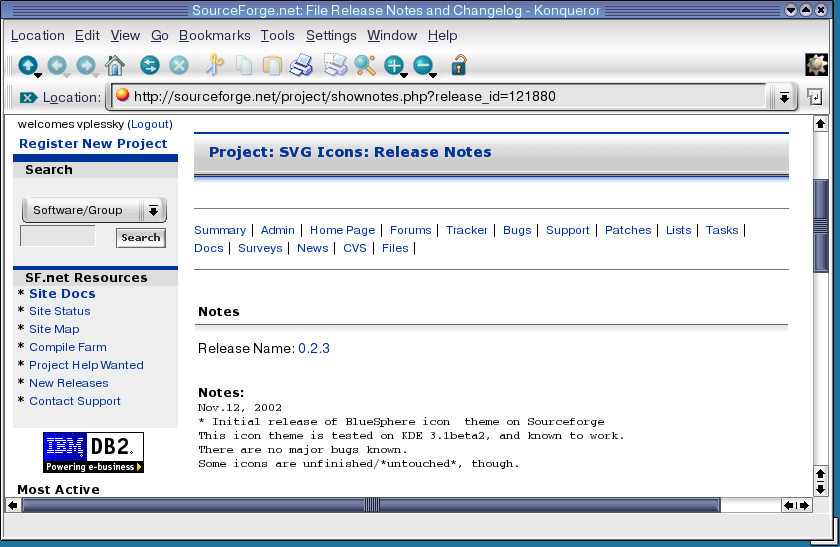Open the Bugs link
Image resolution: width=840 pixels, height=547 pixels.
[517, 230]
